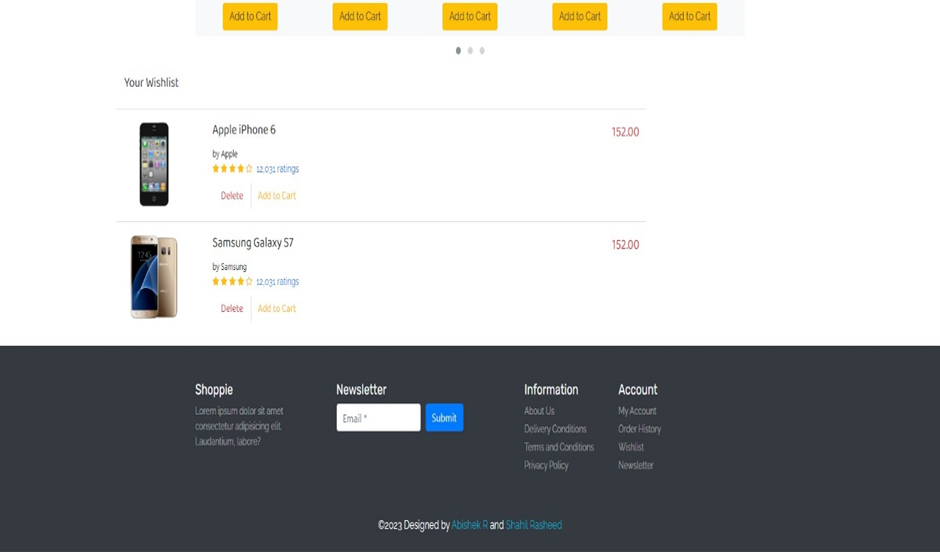The height and width of the screenshot is (552, 940).
Task: Click the Shoppie footer heading
Action: point(214,390)
